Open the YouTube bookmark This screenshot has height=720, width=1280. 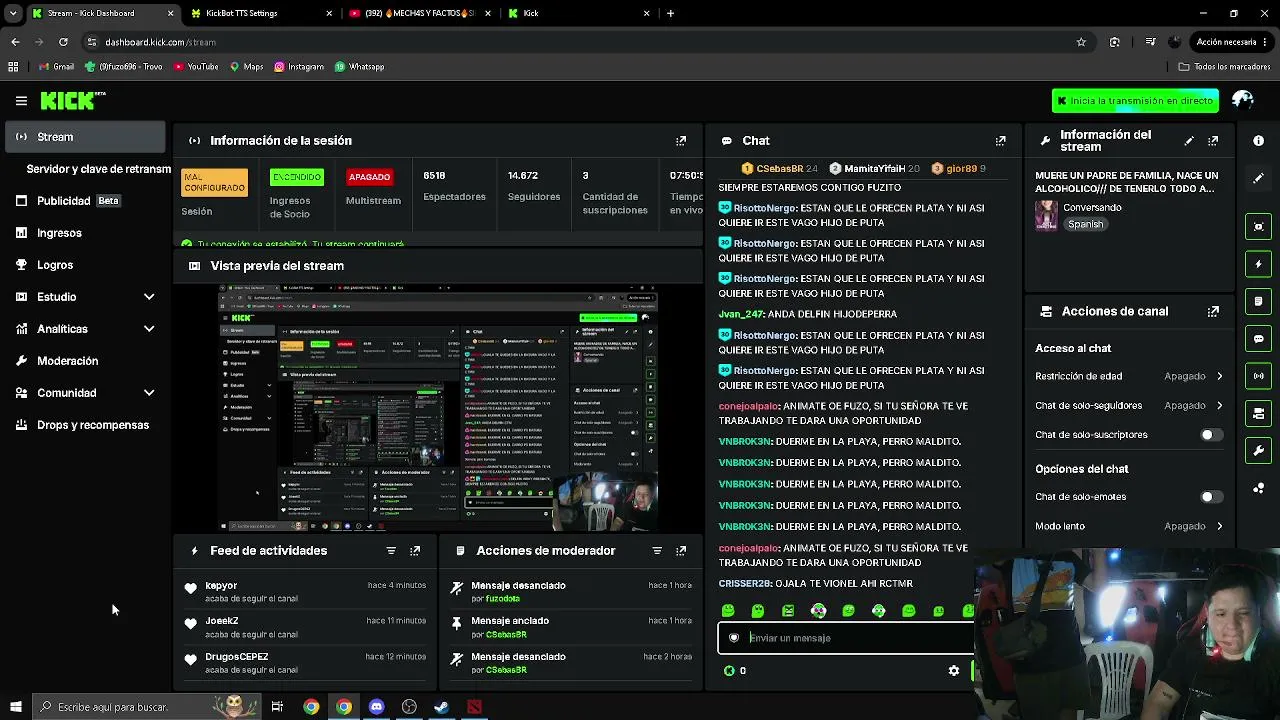pyautogui.click(x=196, y=67)
